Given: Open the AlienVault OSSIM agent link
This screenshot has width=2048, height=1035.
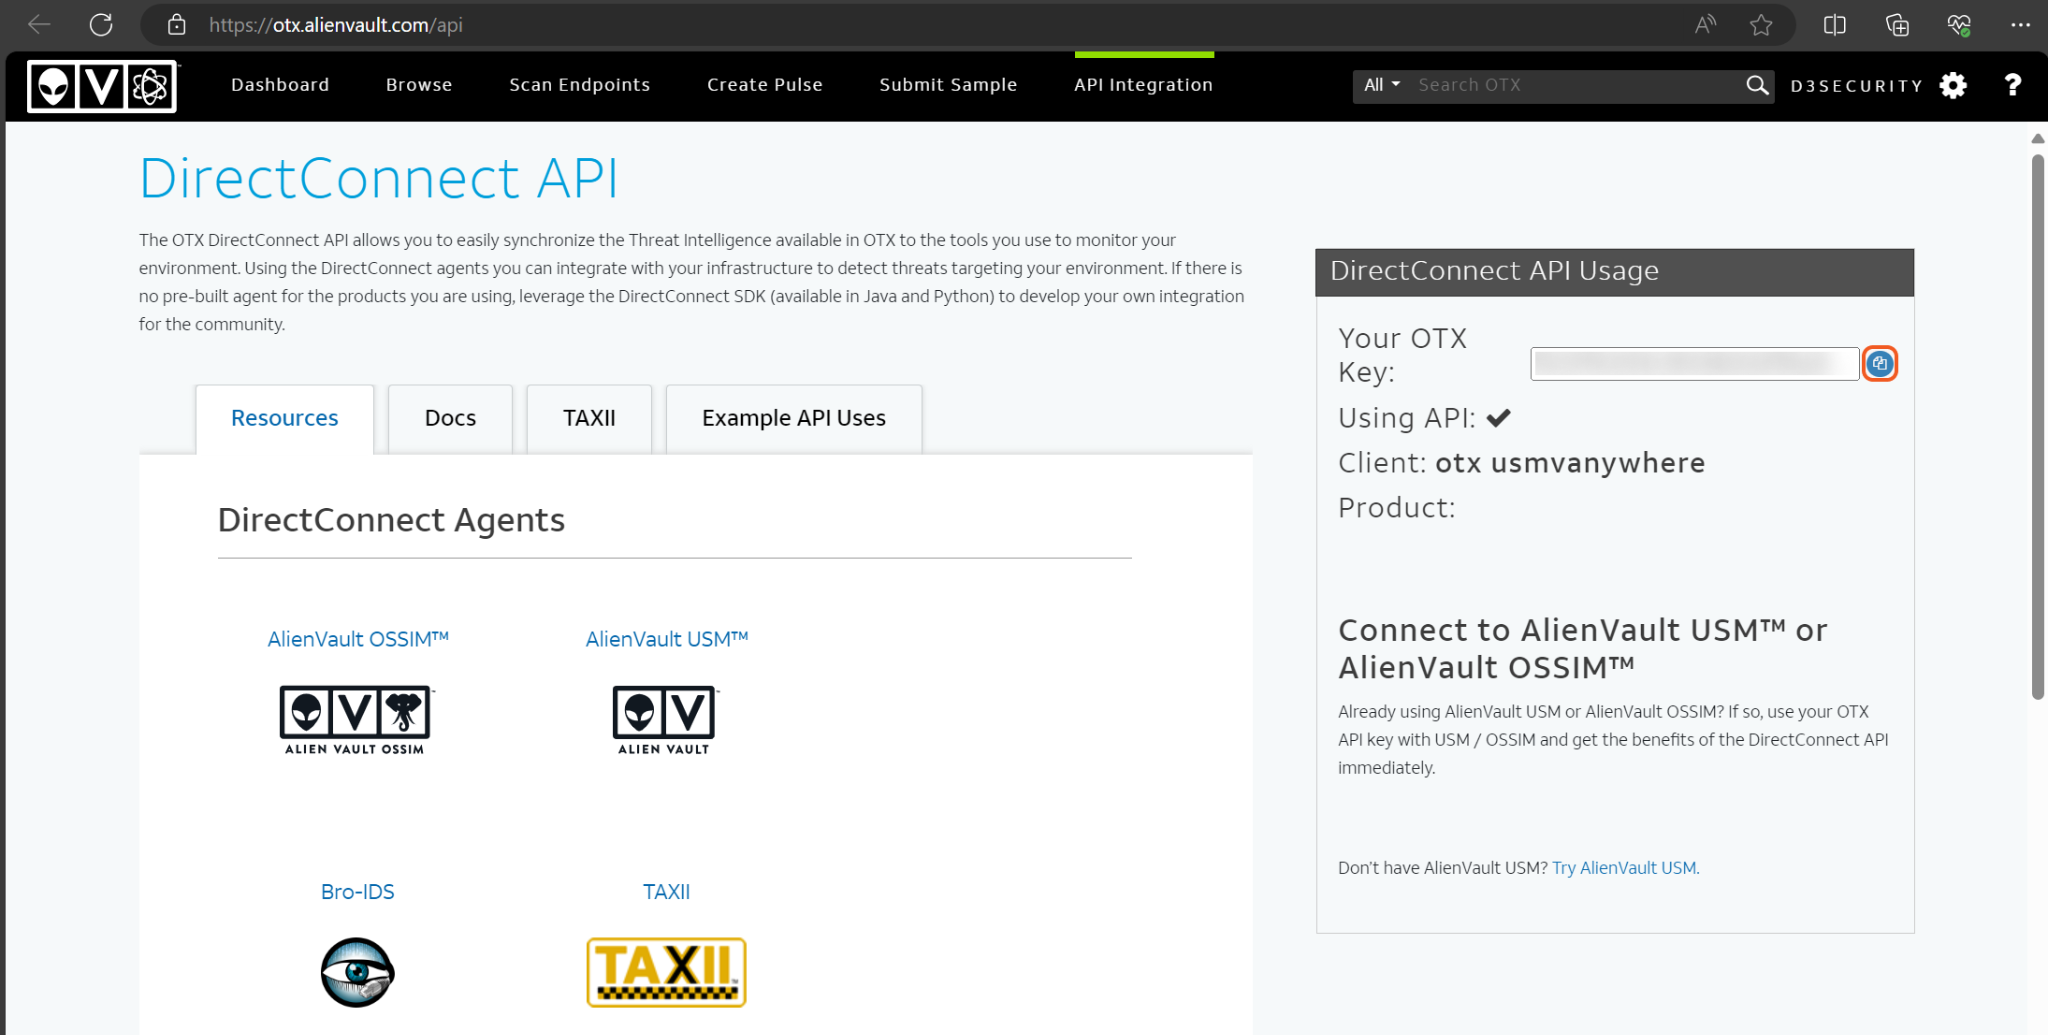Looking at the screenshot, I should pyautogui.click(x=357, y=638).
